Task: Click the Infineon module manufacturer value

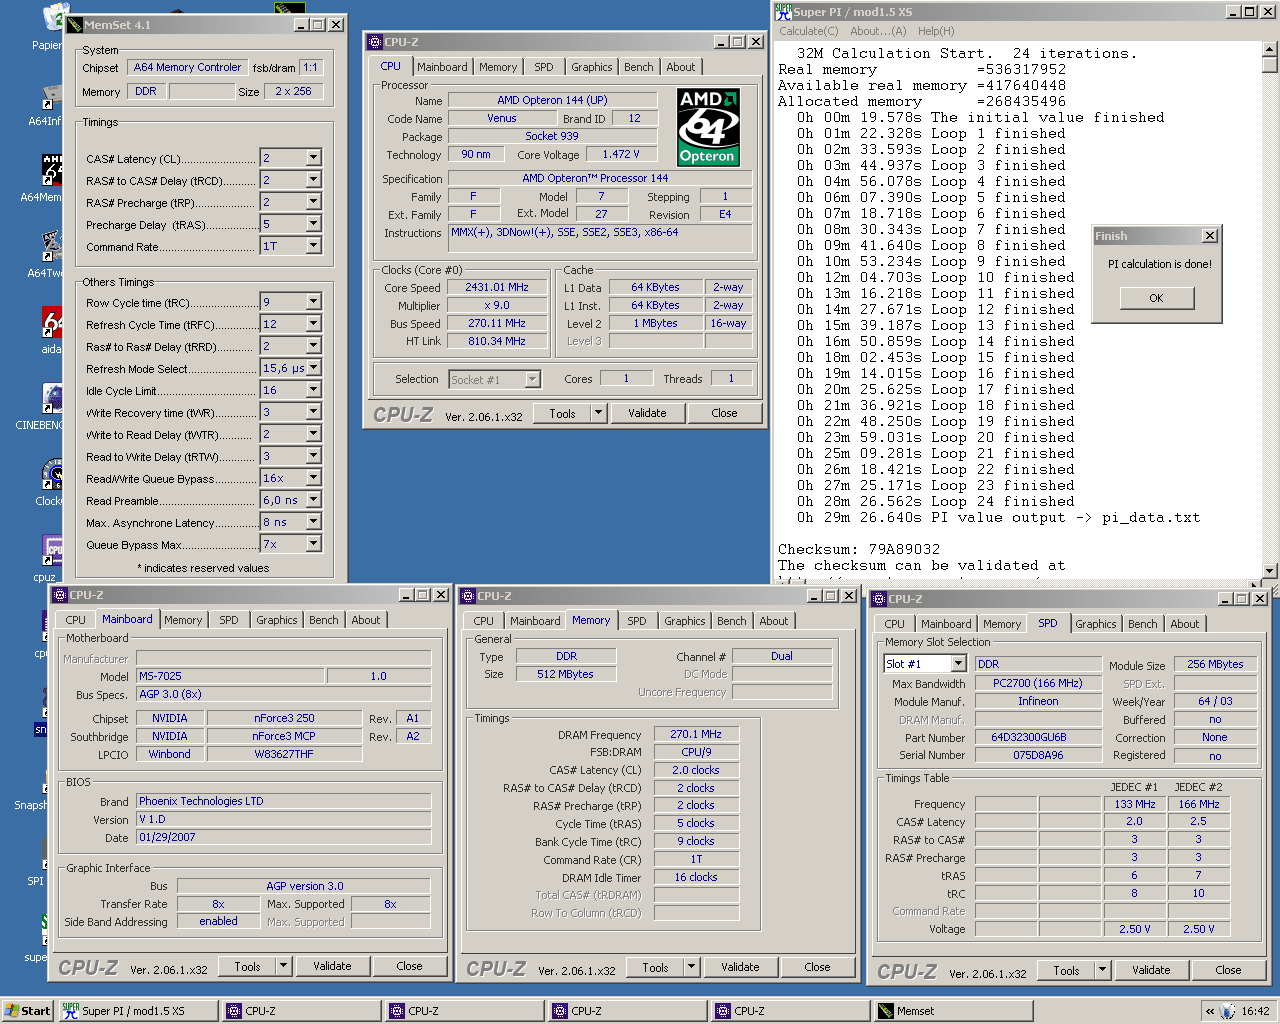Action: (1038, 701)
